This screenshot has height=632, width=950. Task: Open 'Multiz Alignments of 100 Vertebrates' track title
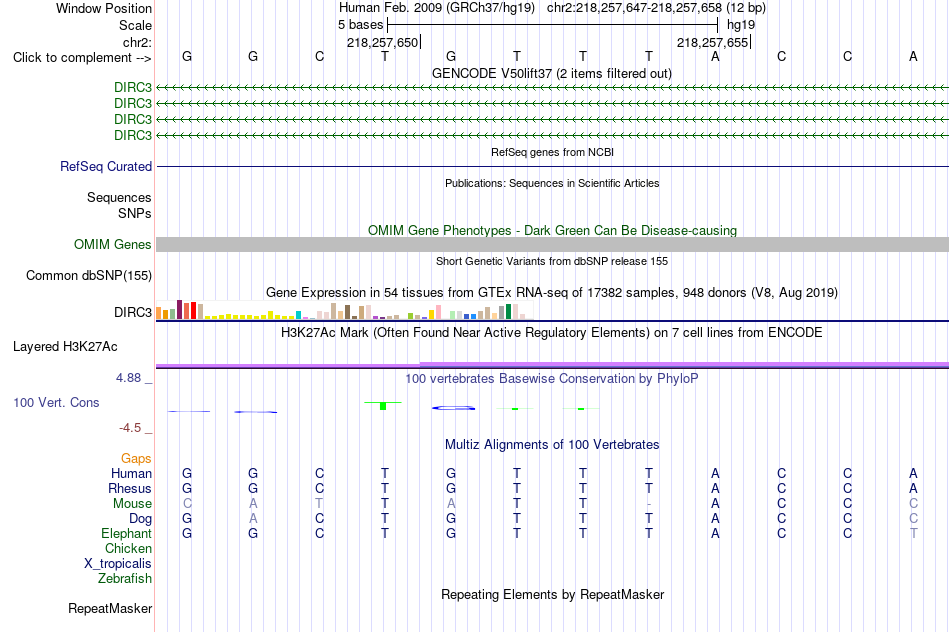(x=552, y=445)
